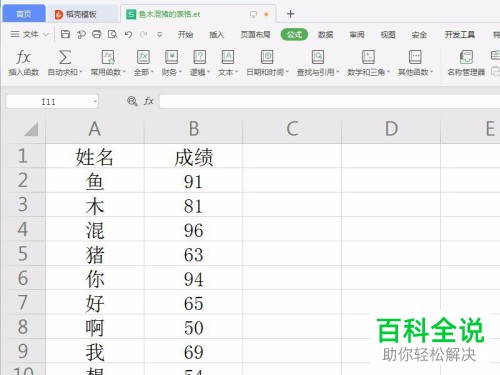Screen dimensions: 500x375
Task: Open the Other functions (其他函数) icon
Action: (x=415, y=57)
